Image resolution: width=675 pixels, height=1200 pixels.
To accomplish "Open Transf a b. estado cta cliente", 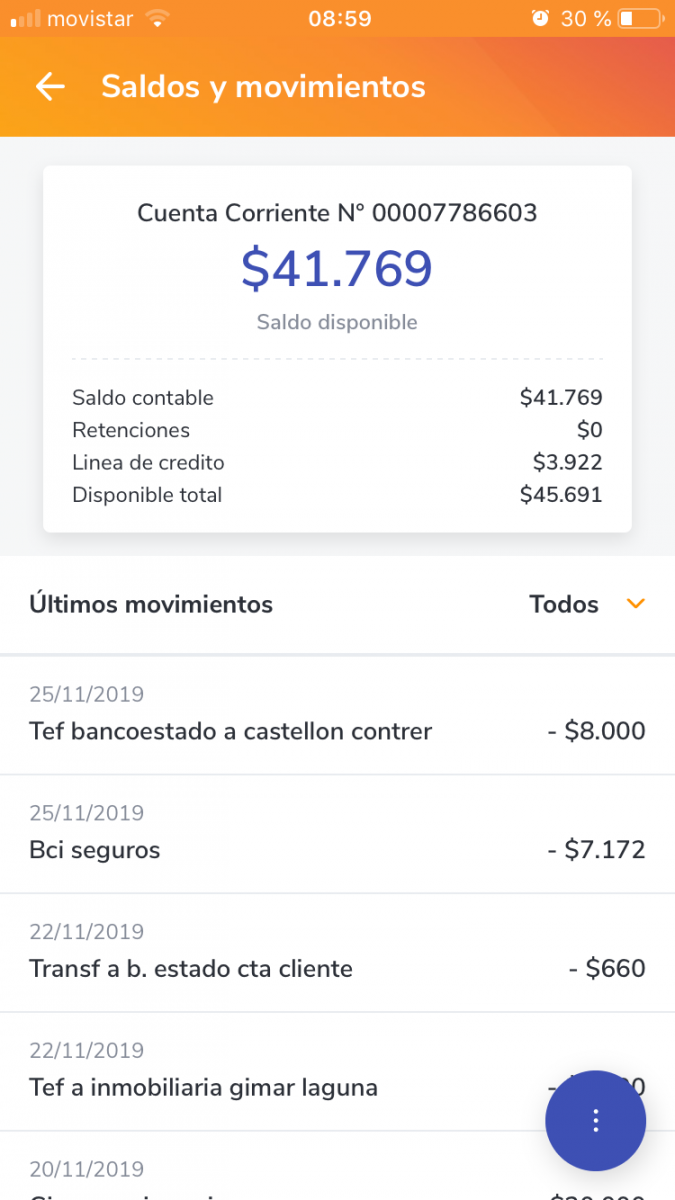I will pyautogui.click(x=337, y=953).
